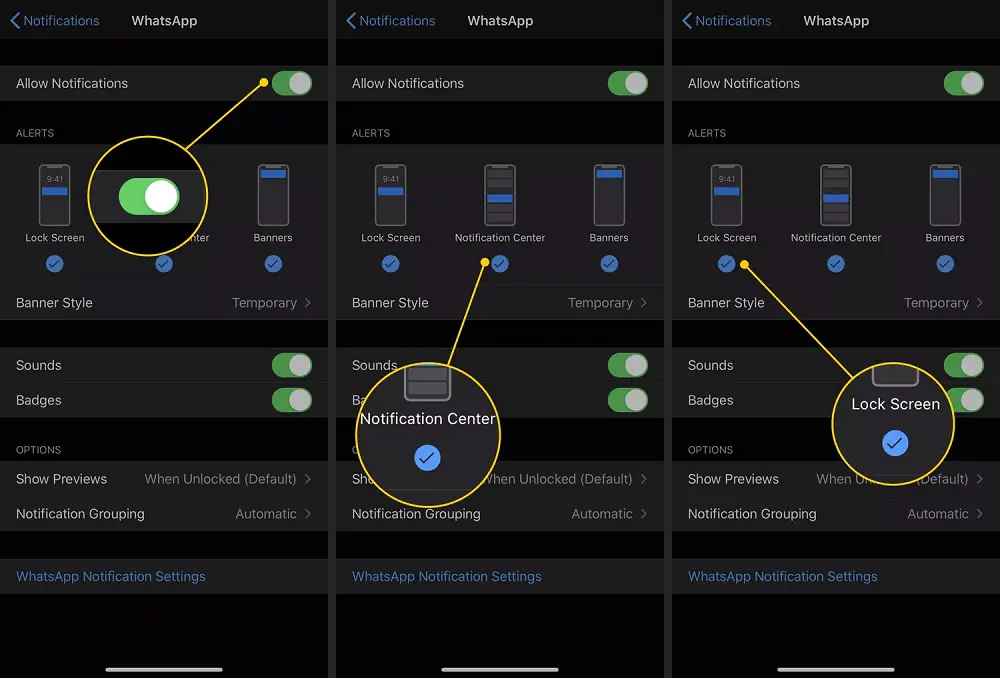The image size is (1000, 678).
Task: Select Notification Center phone icon in middle screenshot
Action: coord(500,195)
